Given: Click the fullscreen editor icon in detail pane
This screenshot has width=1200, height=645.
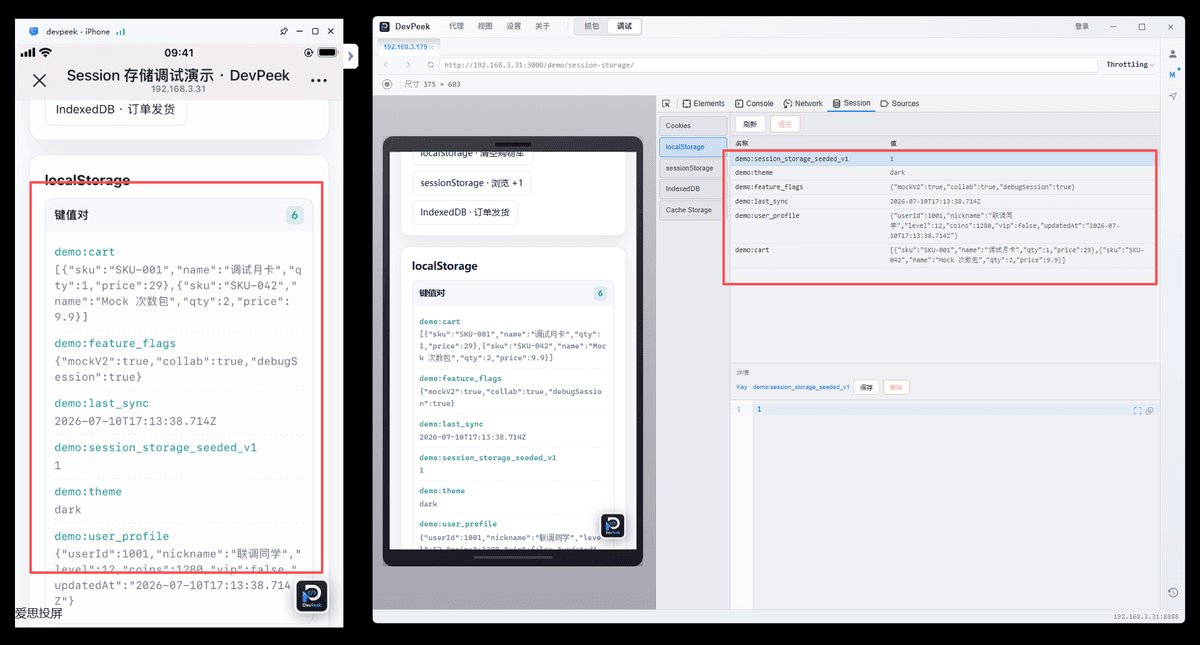Looking at the screenshot, I should pyautogui.click(x=1138, y=410).
